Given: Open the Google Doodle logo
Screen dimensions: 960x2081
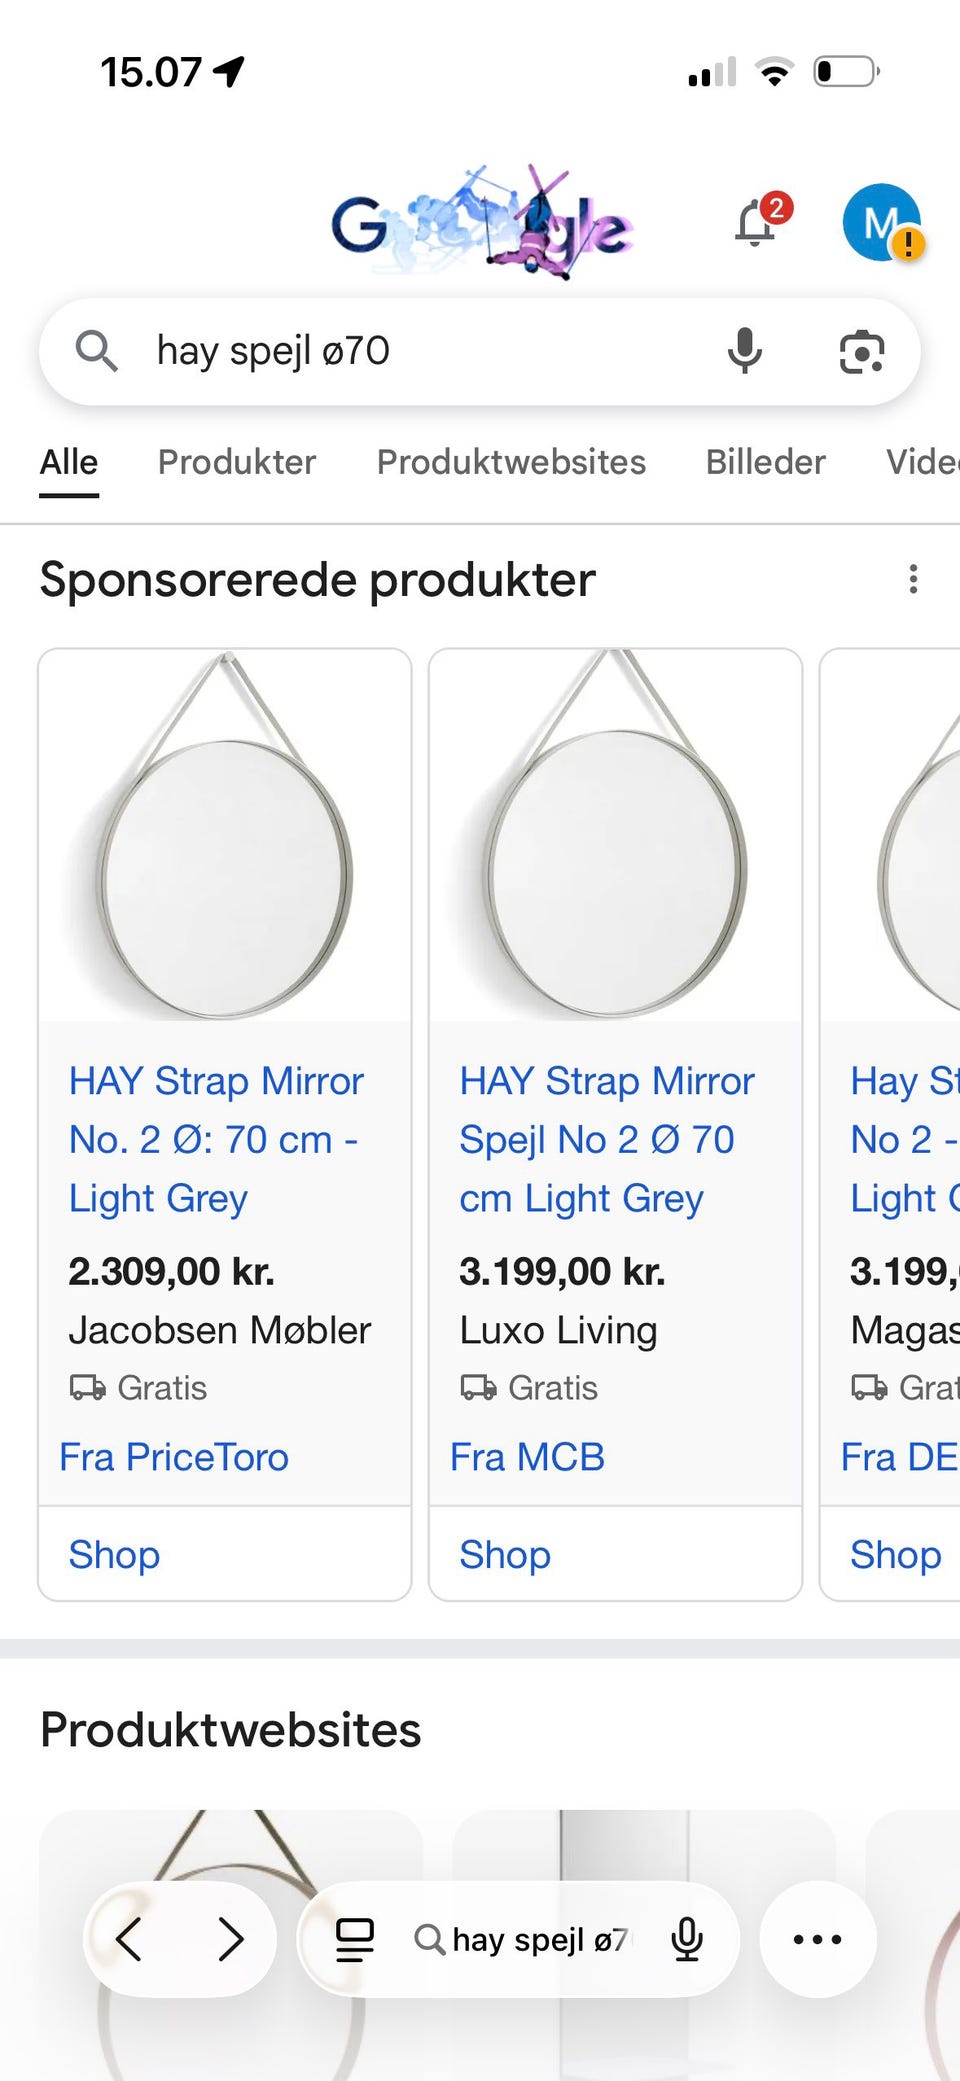Looking at the screenshot, I should point(481,222).
